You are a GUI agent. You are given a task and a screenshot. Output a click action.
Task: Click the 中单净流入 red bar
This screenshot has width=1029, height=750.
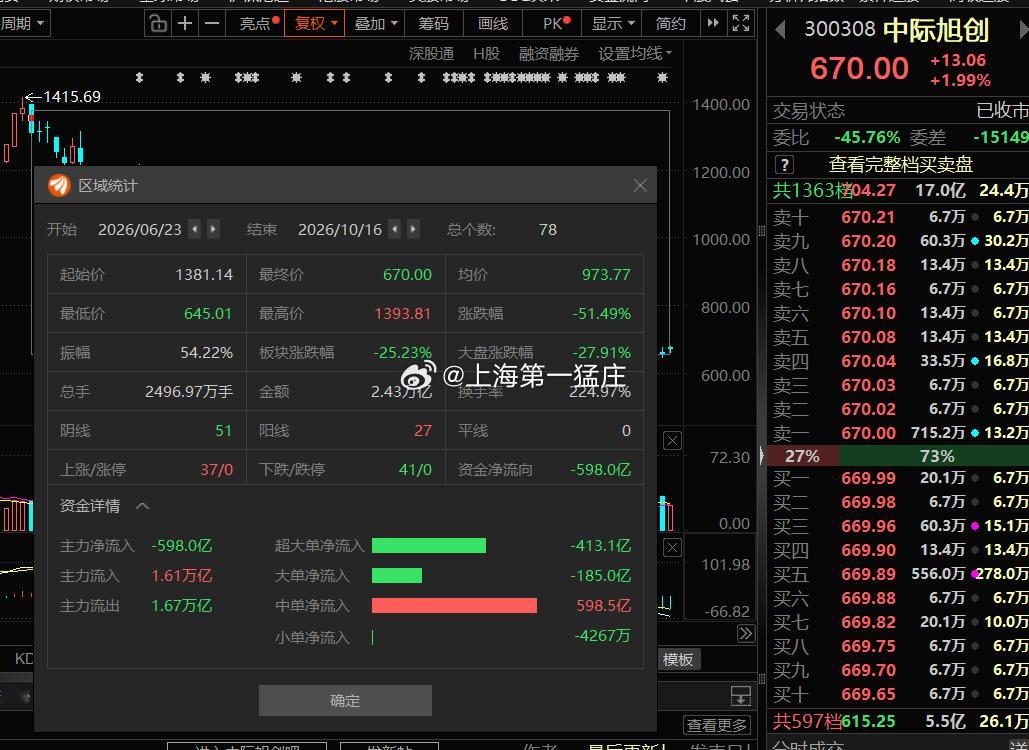(454, 605)
